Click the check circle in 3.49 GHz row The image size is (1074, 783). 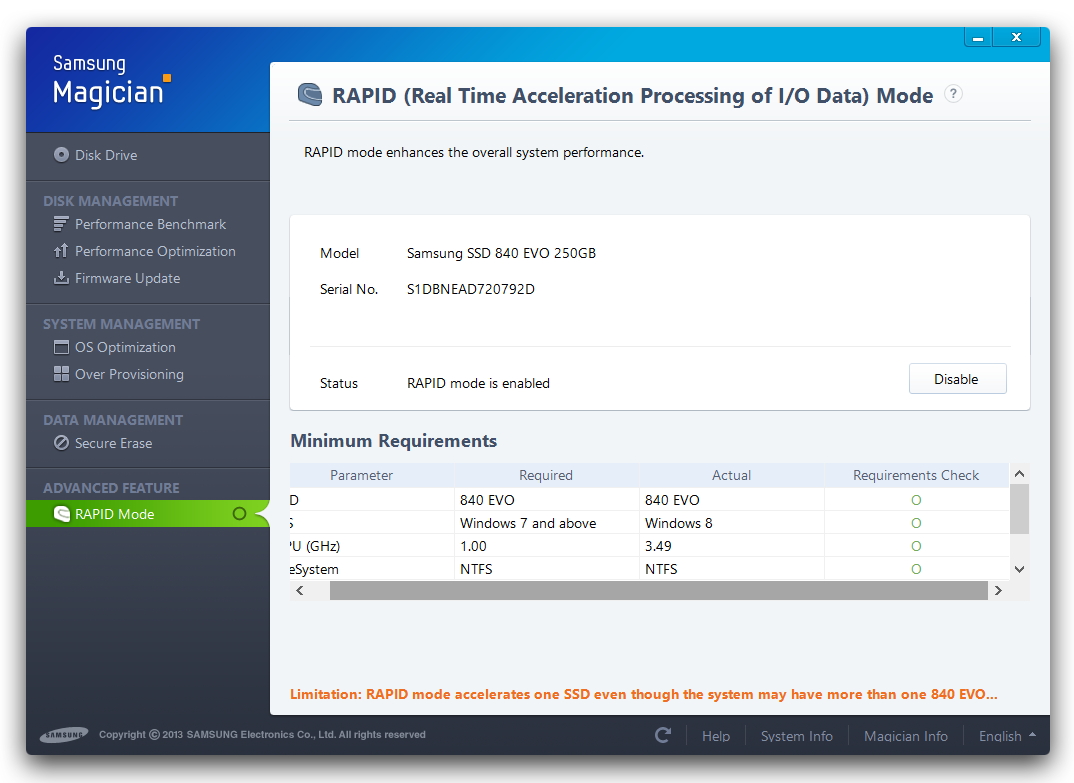point(916,546)
